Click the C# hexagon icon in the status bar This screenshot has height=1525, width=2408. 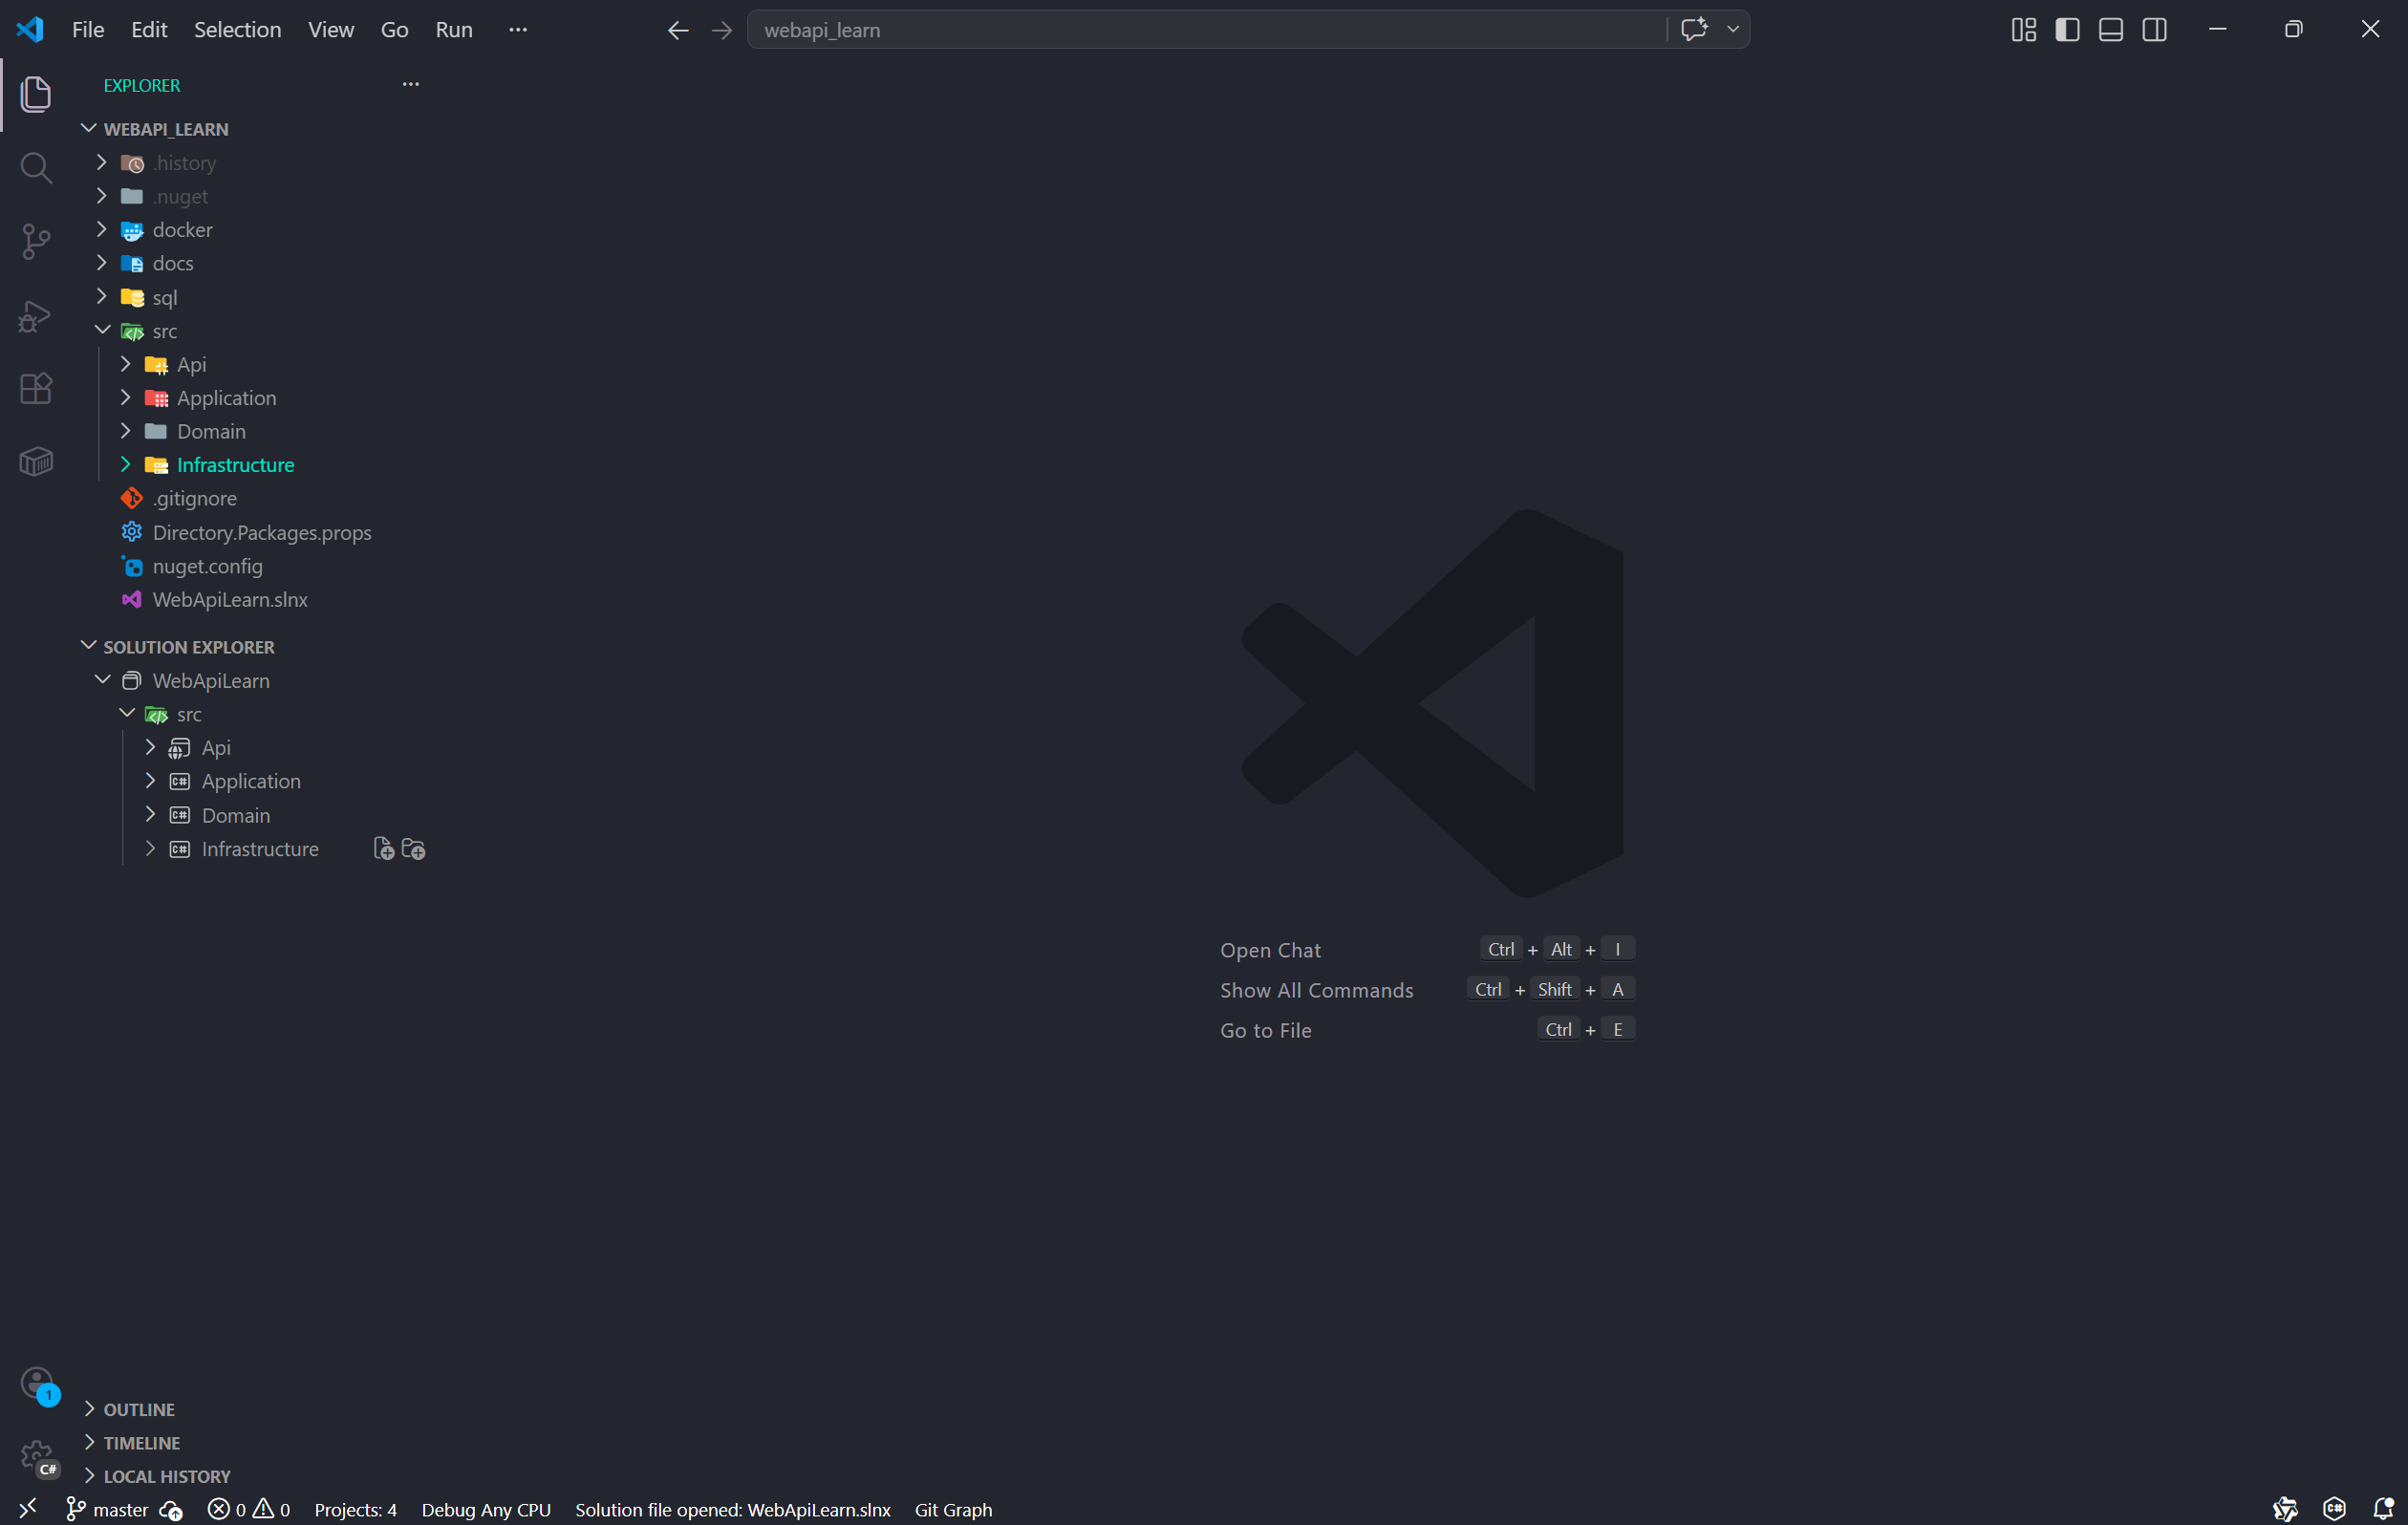pyautogui.click(x=2335, y=1509)
